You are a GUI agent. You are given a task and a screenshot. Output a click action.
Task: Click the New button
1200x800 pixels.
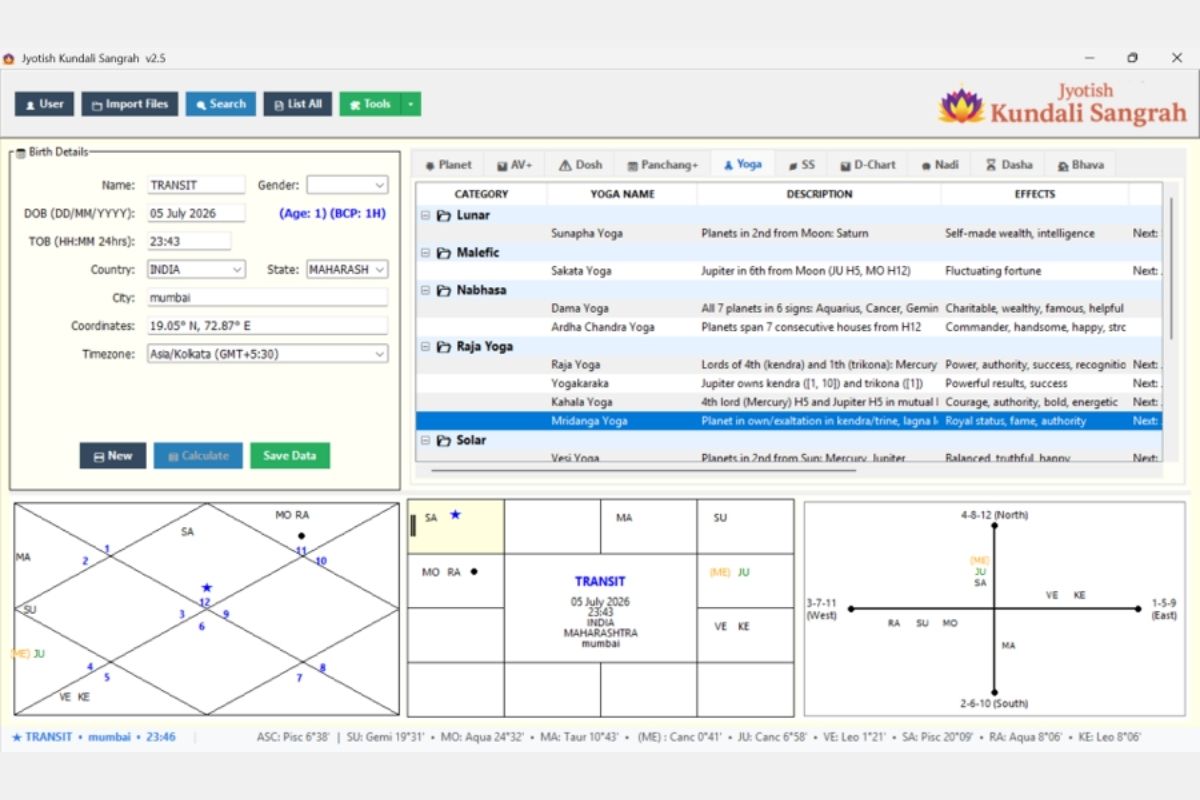(x=112, y=455)
